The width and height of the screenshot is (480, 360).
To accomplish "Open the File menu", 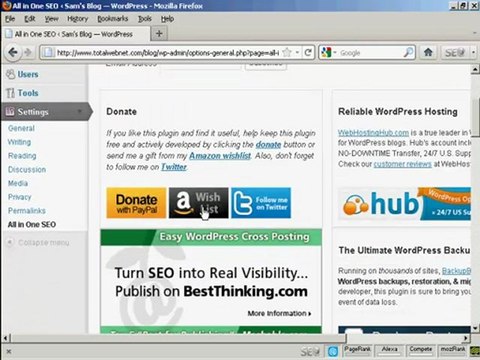I will tap(10, 19).
